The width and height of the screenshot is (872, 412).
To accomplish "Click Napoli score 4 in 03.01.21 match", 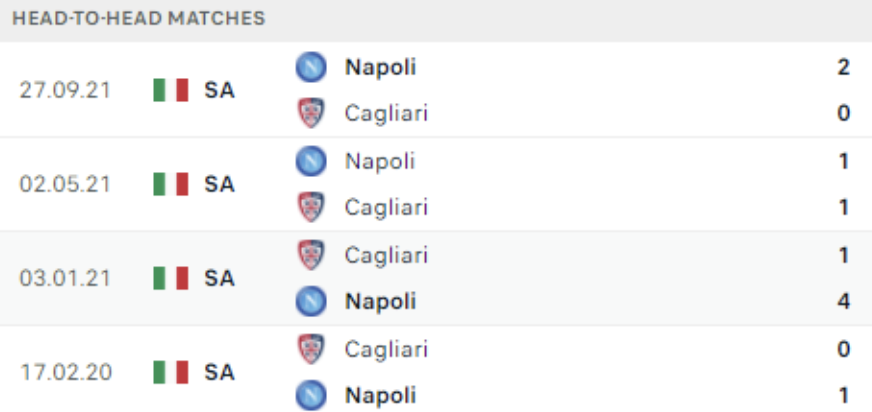I will click(x=844, y=301).
